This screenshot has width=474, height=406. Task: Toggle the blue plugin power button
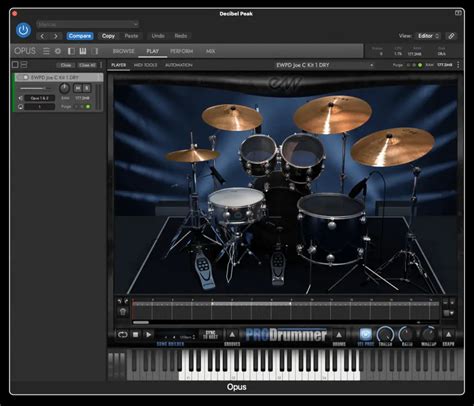(x=23, y=30)
